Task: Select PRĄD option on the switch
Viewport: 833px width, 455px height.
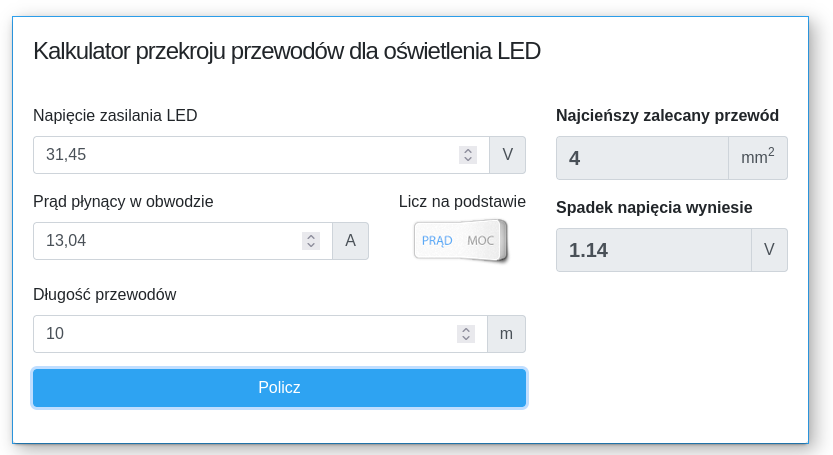Action: pos(437,241)
